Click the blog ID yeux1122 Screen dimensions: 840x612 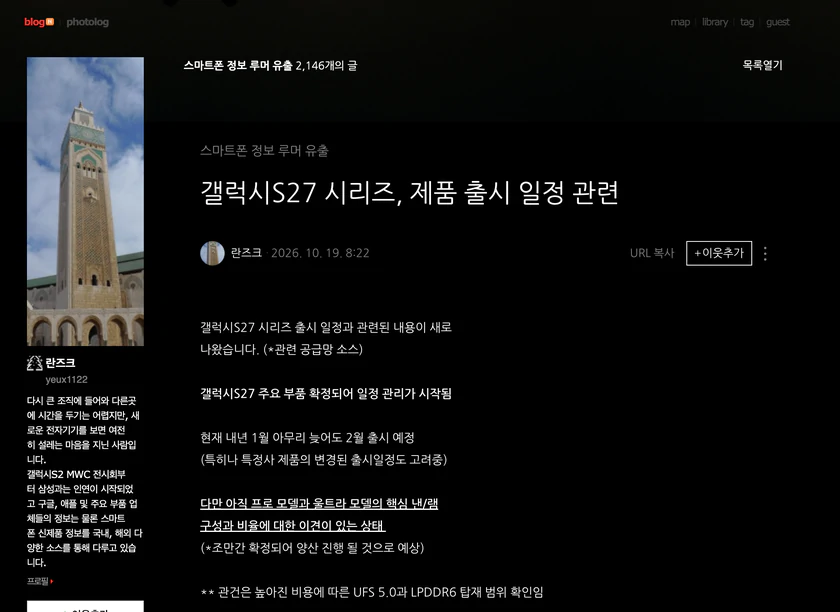tap(66, 379)
